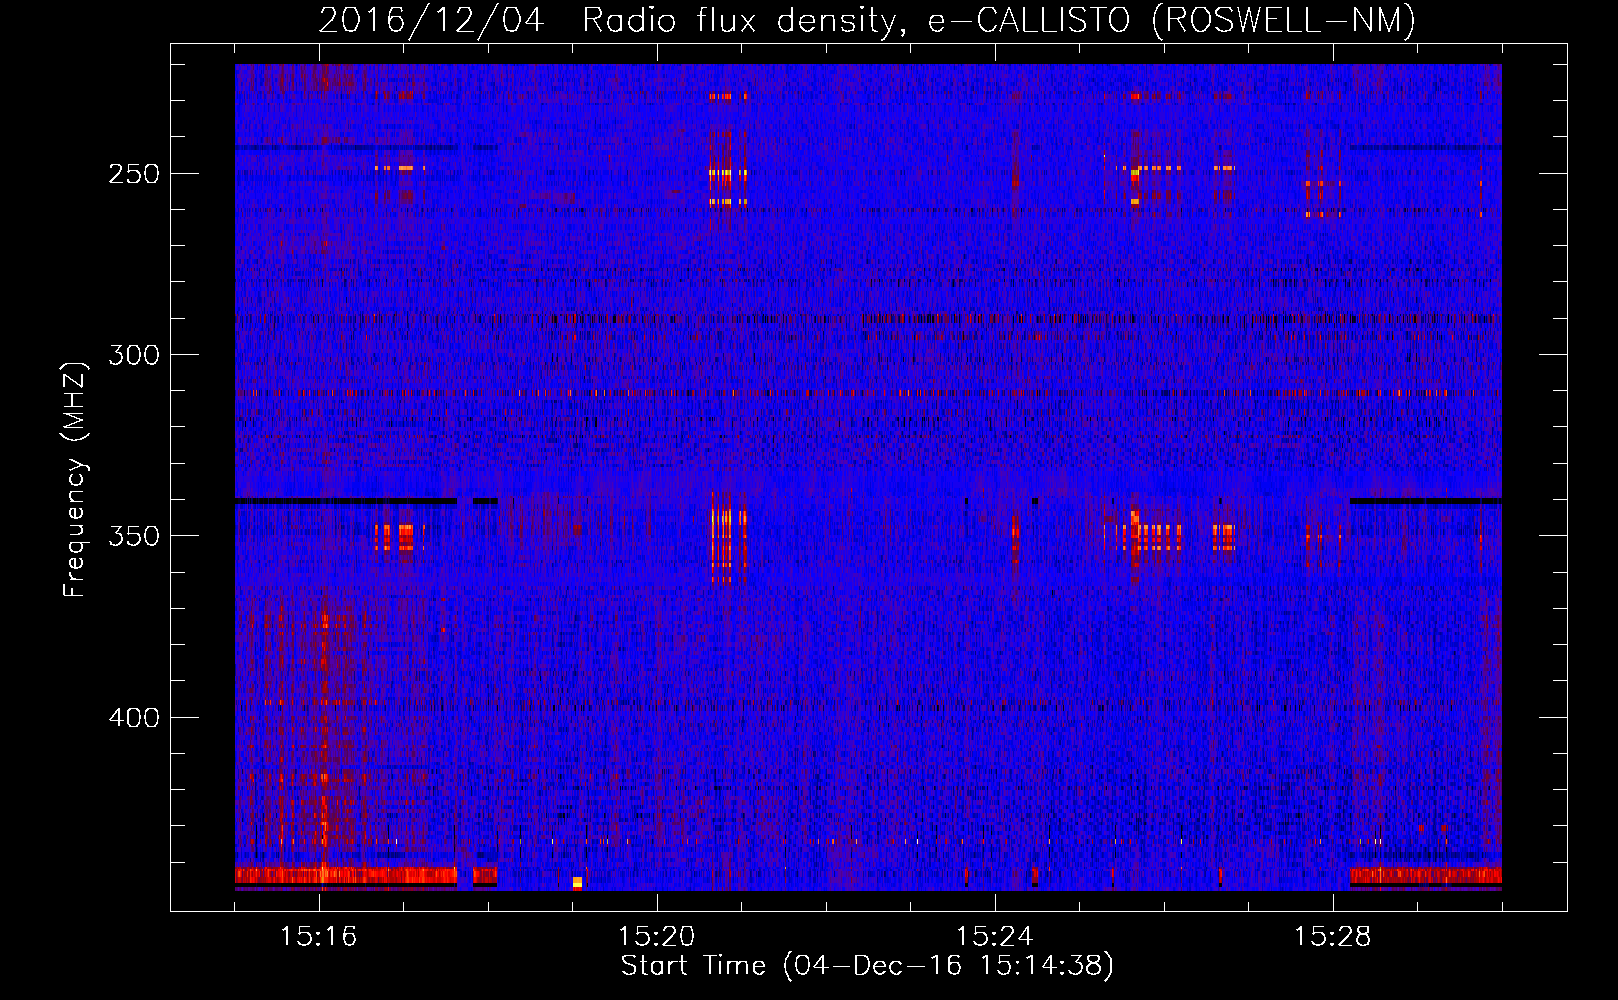
Task: Click the 15:16 time axis label
Action: coord(319,937)
